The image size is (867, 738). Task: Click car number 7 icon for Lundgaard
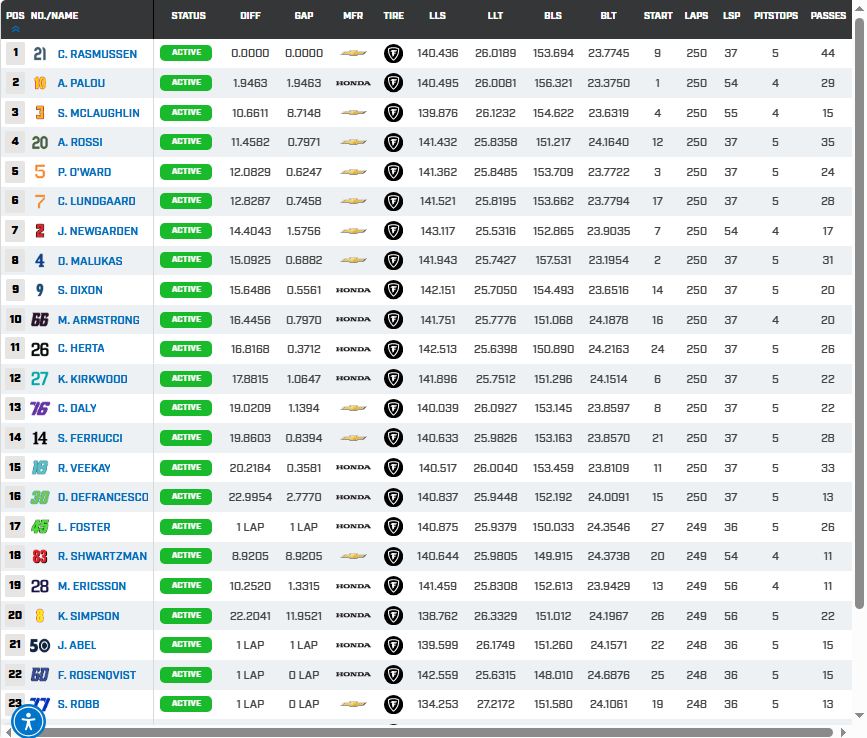(x=40, y=201)
